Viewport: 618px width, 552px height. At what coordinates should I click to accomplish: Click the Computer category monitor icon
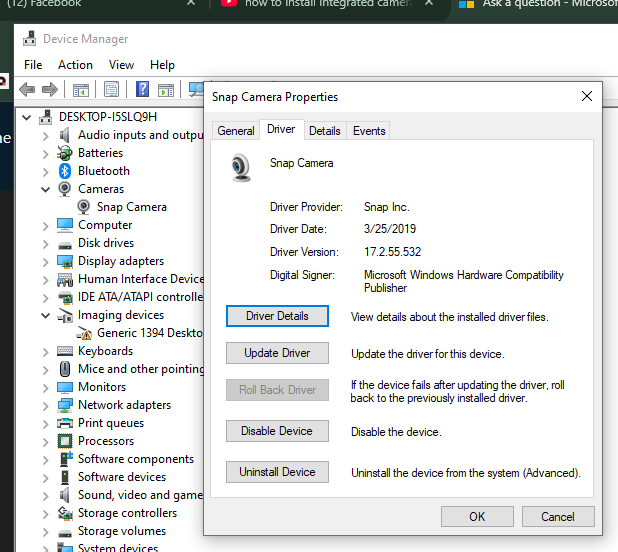point(65,225)
